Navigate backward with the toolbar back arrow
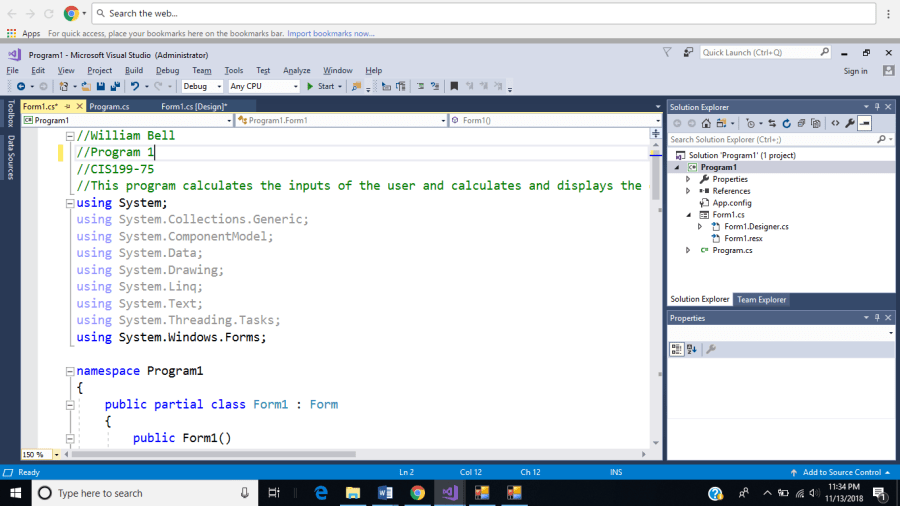 pyautogui.click(x=21, y=86)
